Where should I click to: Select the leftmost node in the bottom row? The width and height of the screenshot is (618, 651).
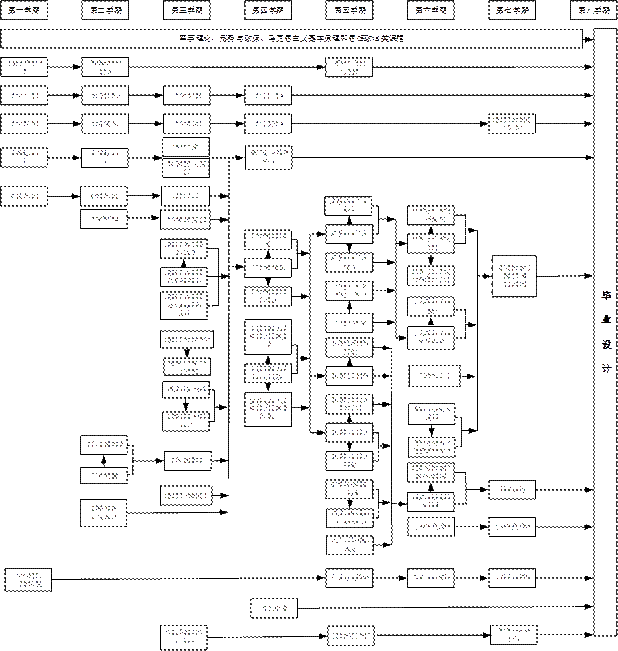(186, 635)
